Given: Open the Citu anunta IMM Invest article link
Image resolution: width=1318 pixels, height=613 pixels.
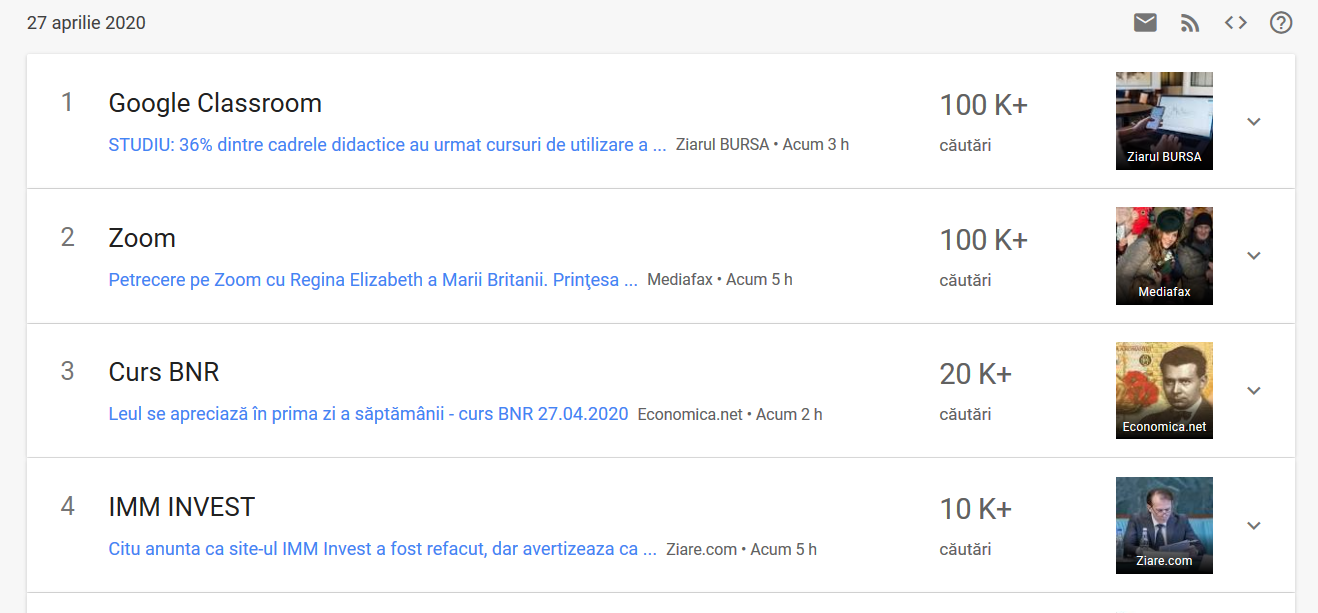Looking at the screenshot, I should point(382,549).
